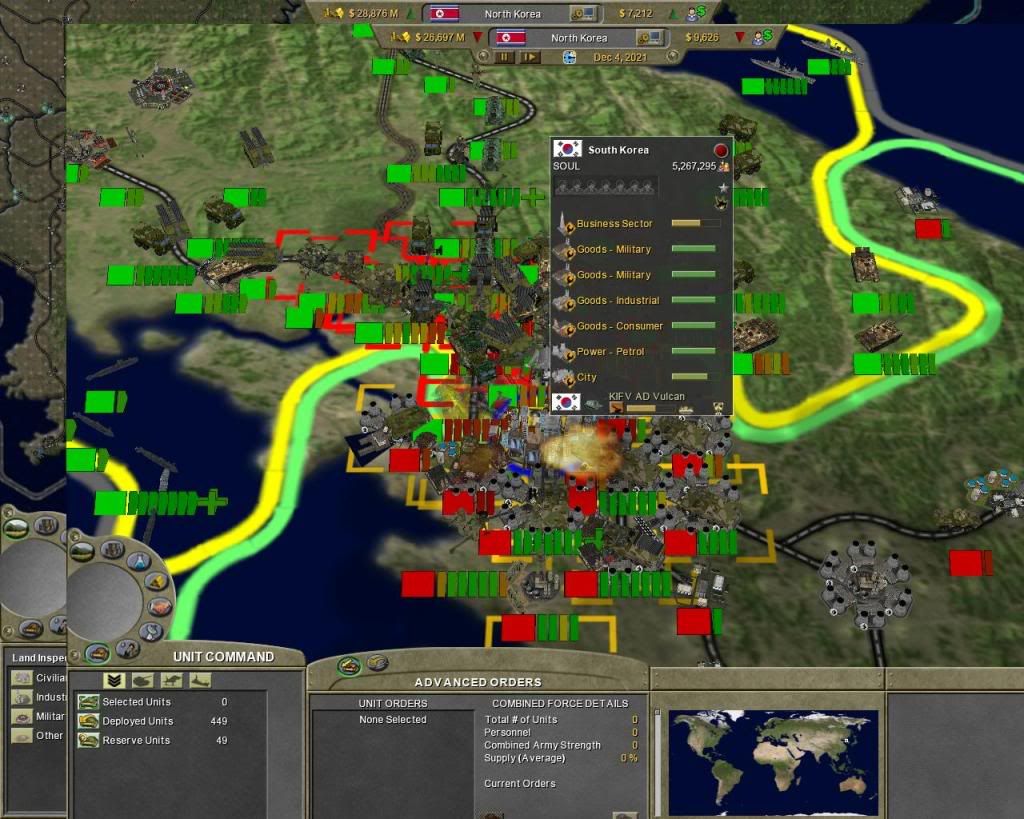
Task: Click the world minimap
Action: 773,762
